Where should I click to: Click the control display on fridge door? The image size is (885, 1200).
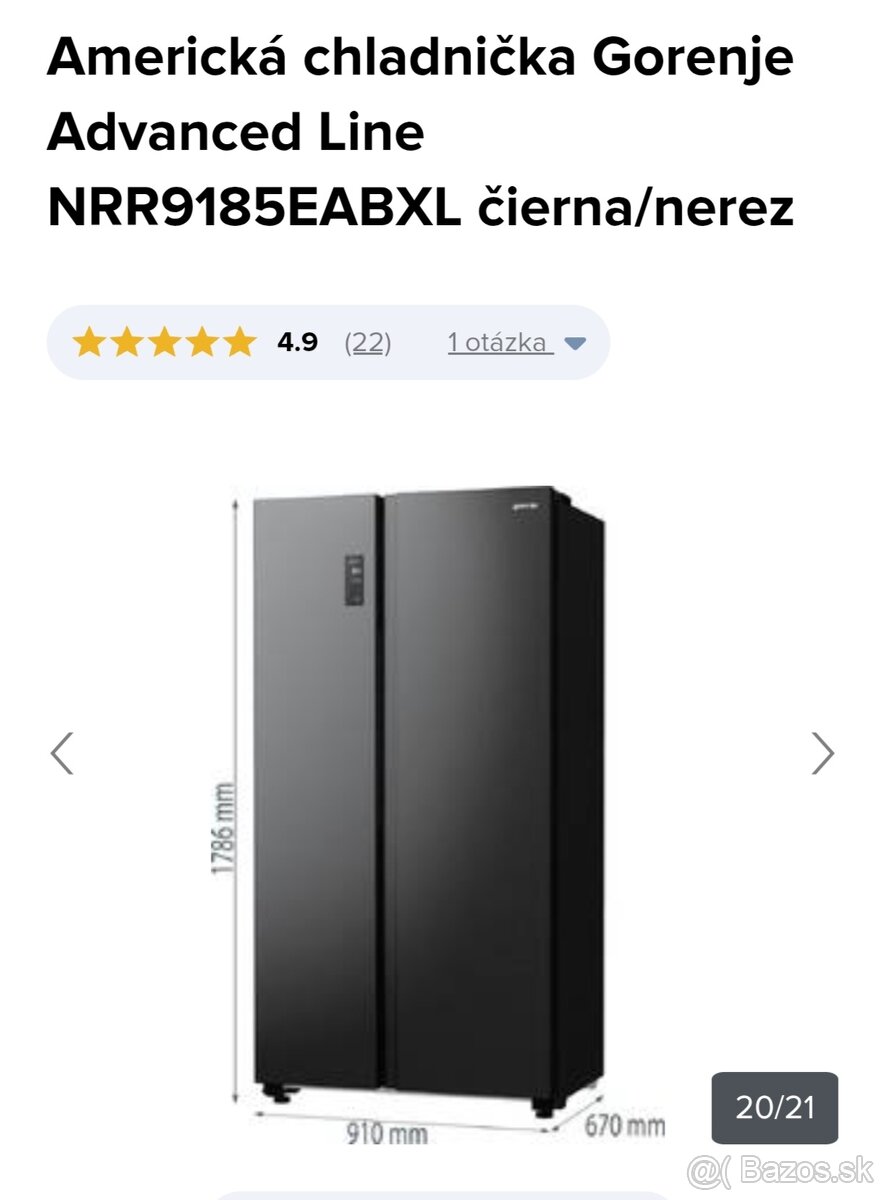tap(356, 580)
